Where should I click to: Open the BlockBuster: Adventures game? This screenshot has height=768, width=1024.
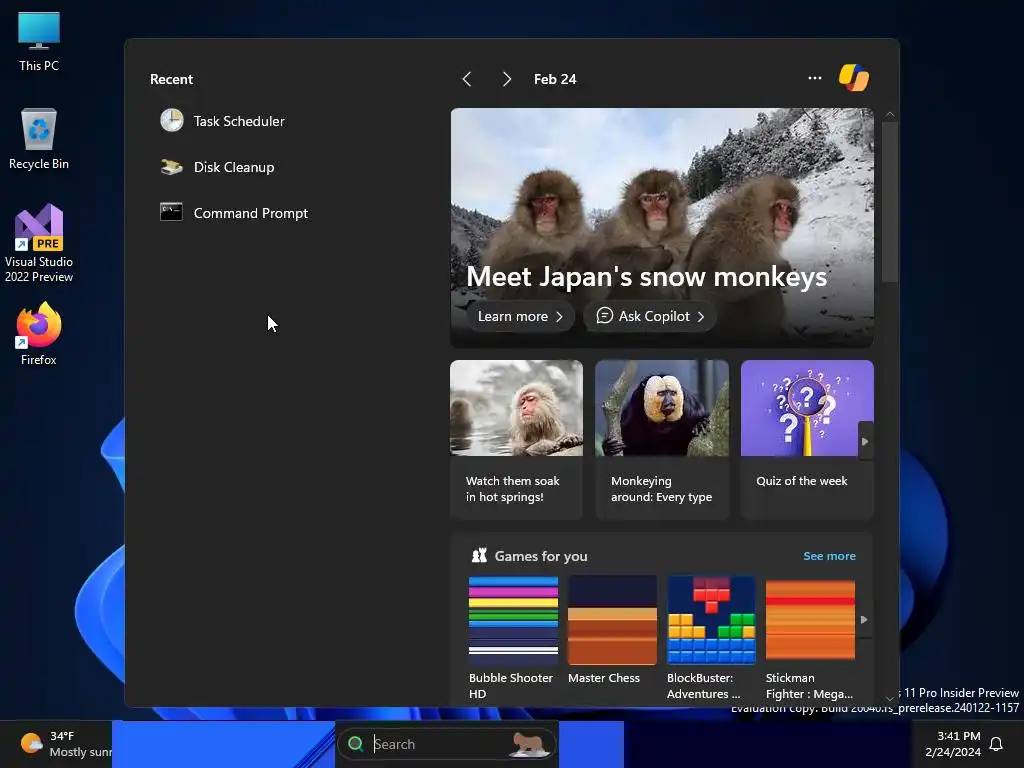711,638
